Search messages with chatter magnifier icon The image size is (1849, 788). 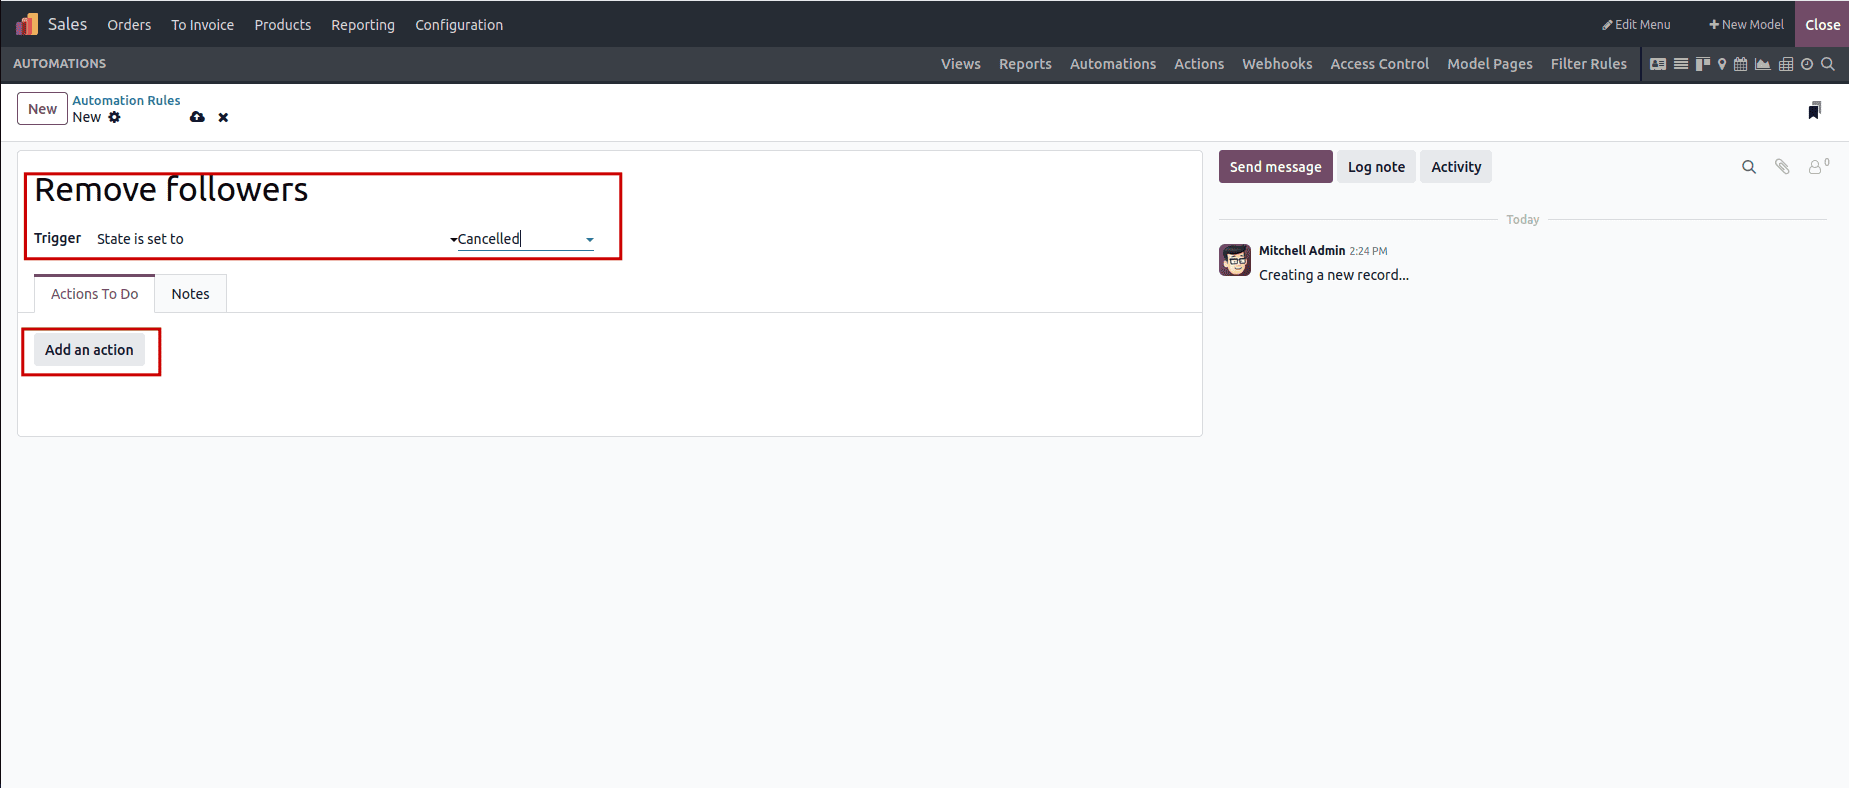pos(1749,167)
